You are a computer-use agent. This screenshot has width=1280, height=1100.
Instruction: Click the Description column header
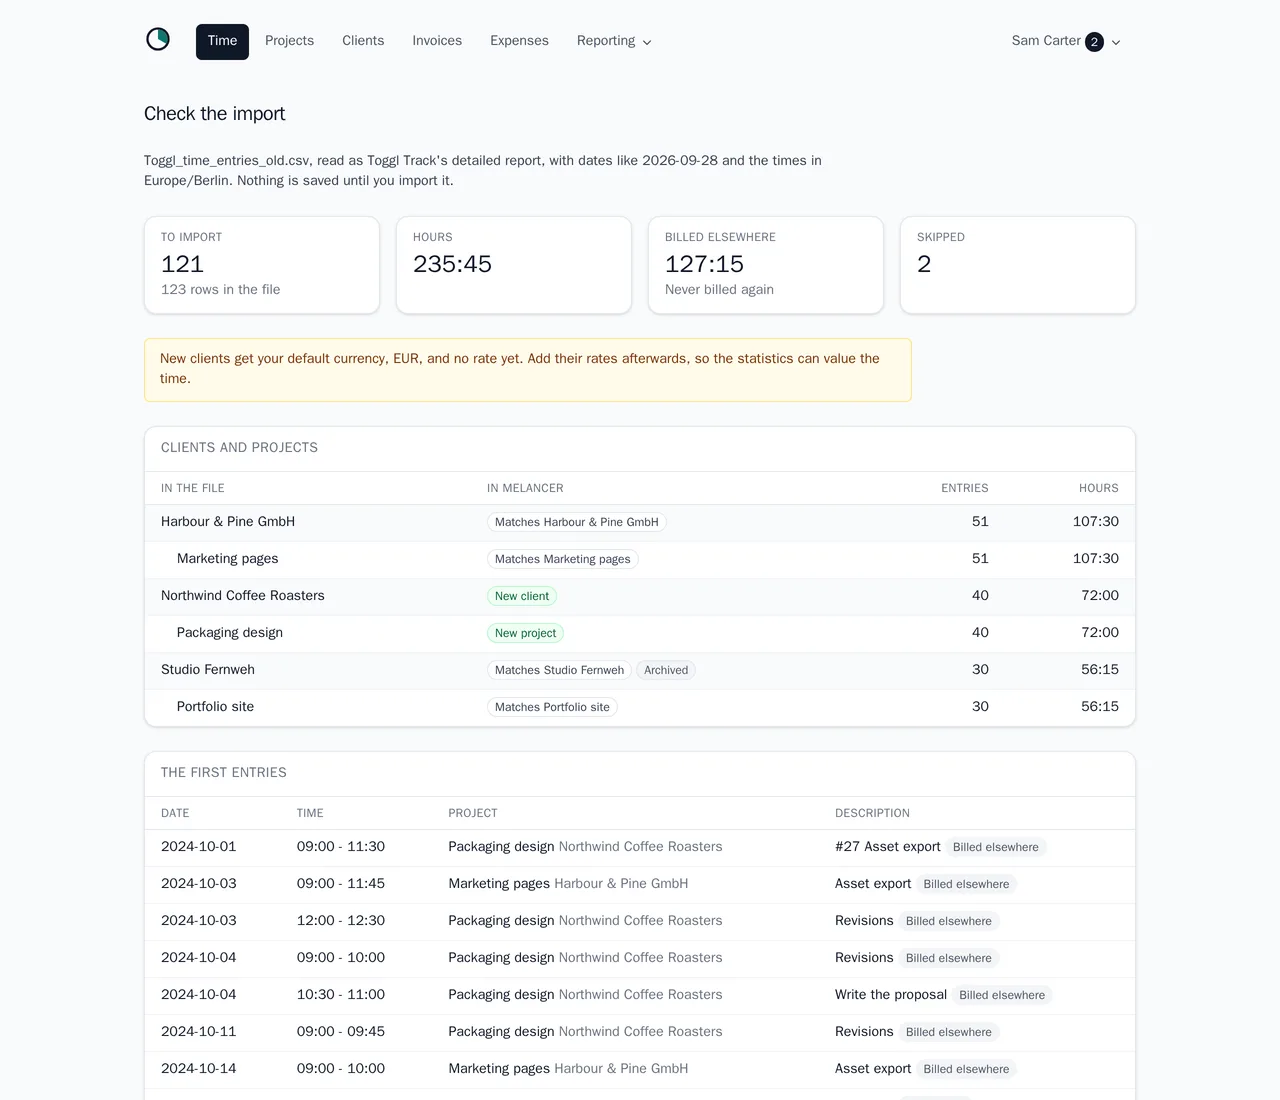[872, 813]
